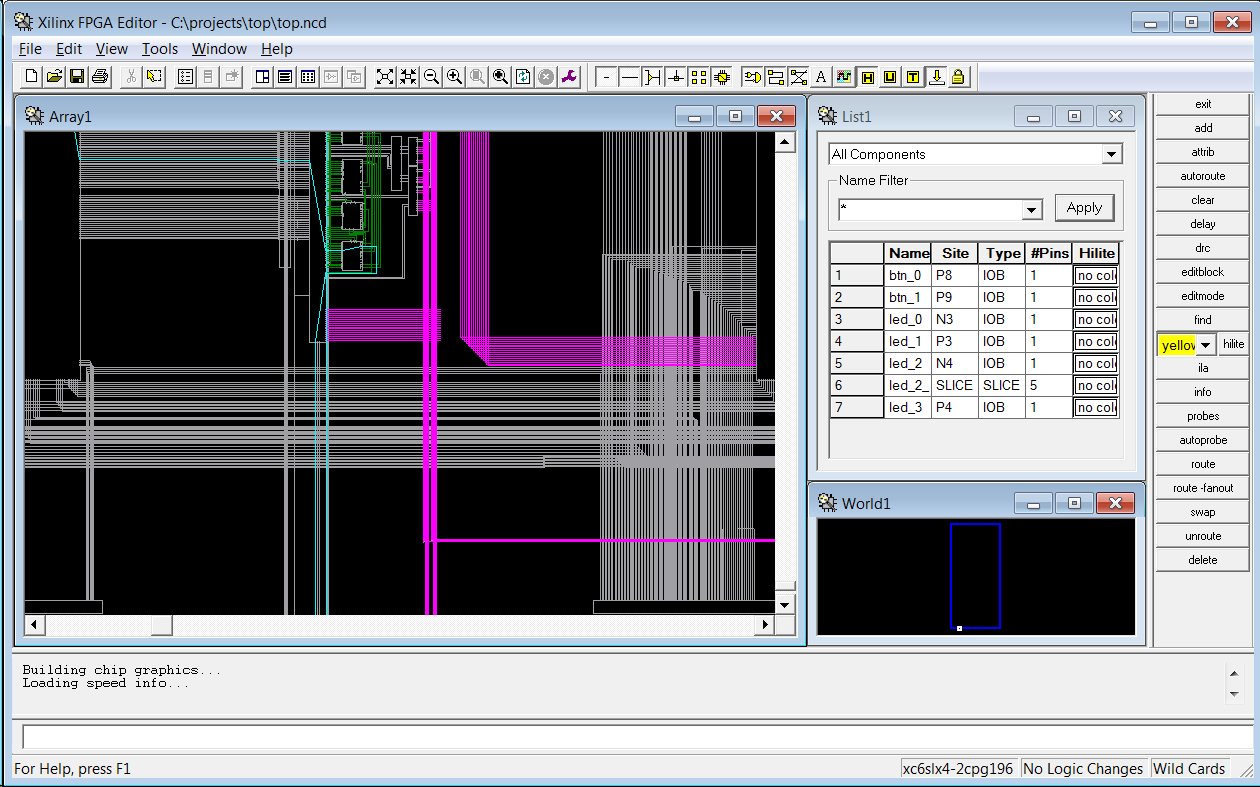Click the purple wrench icon
Screen dimensions: 1260x787
(569, 76)
